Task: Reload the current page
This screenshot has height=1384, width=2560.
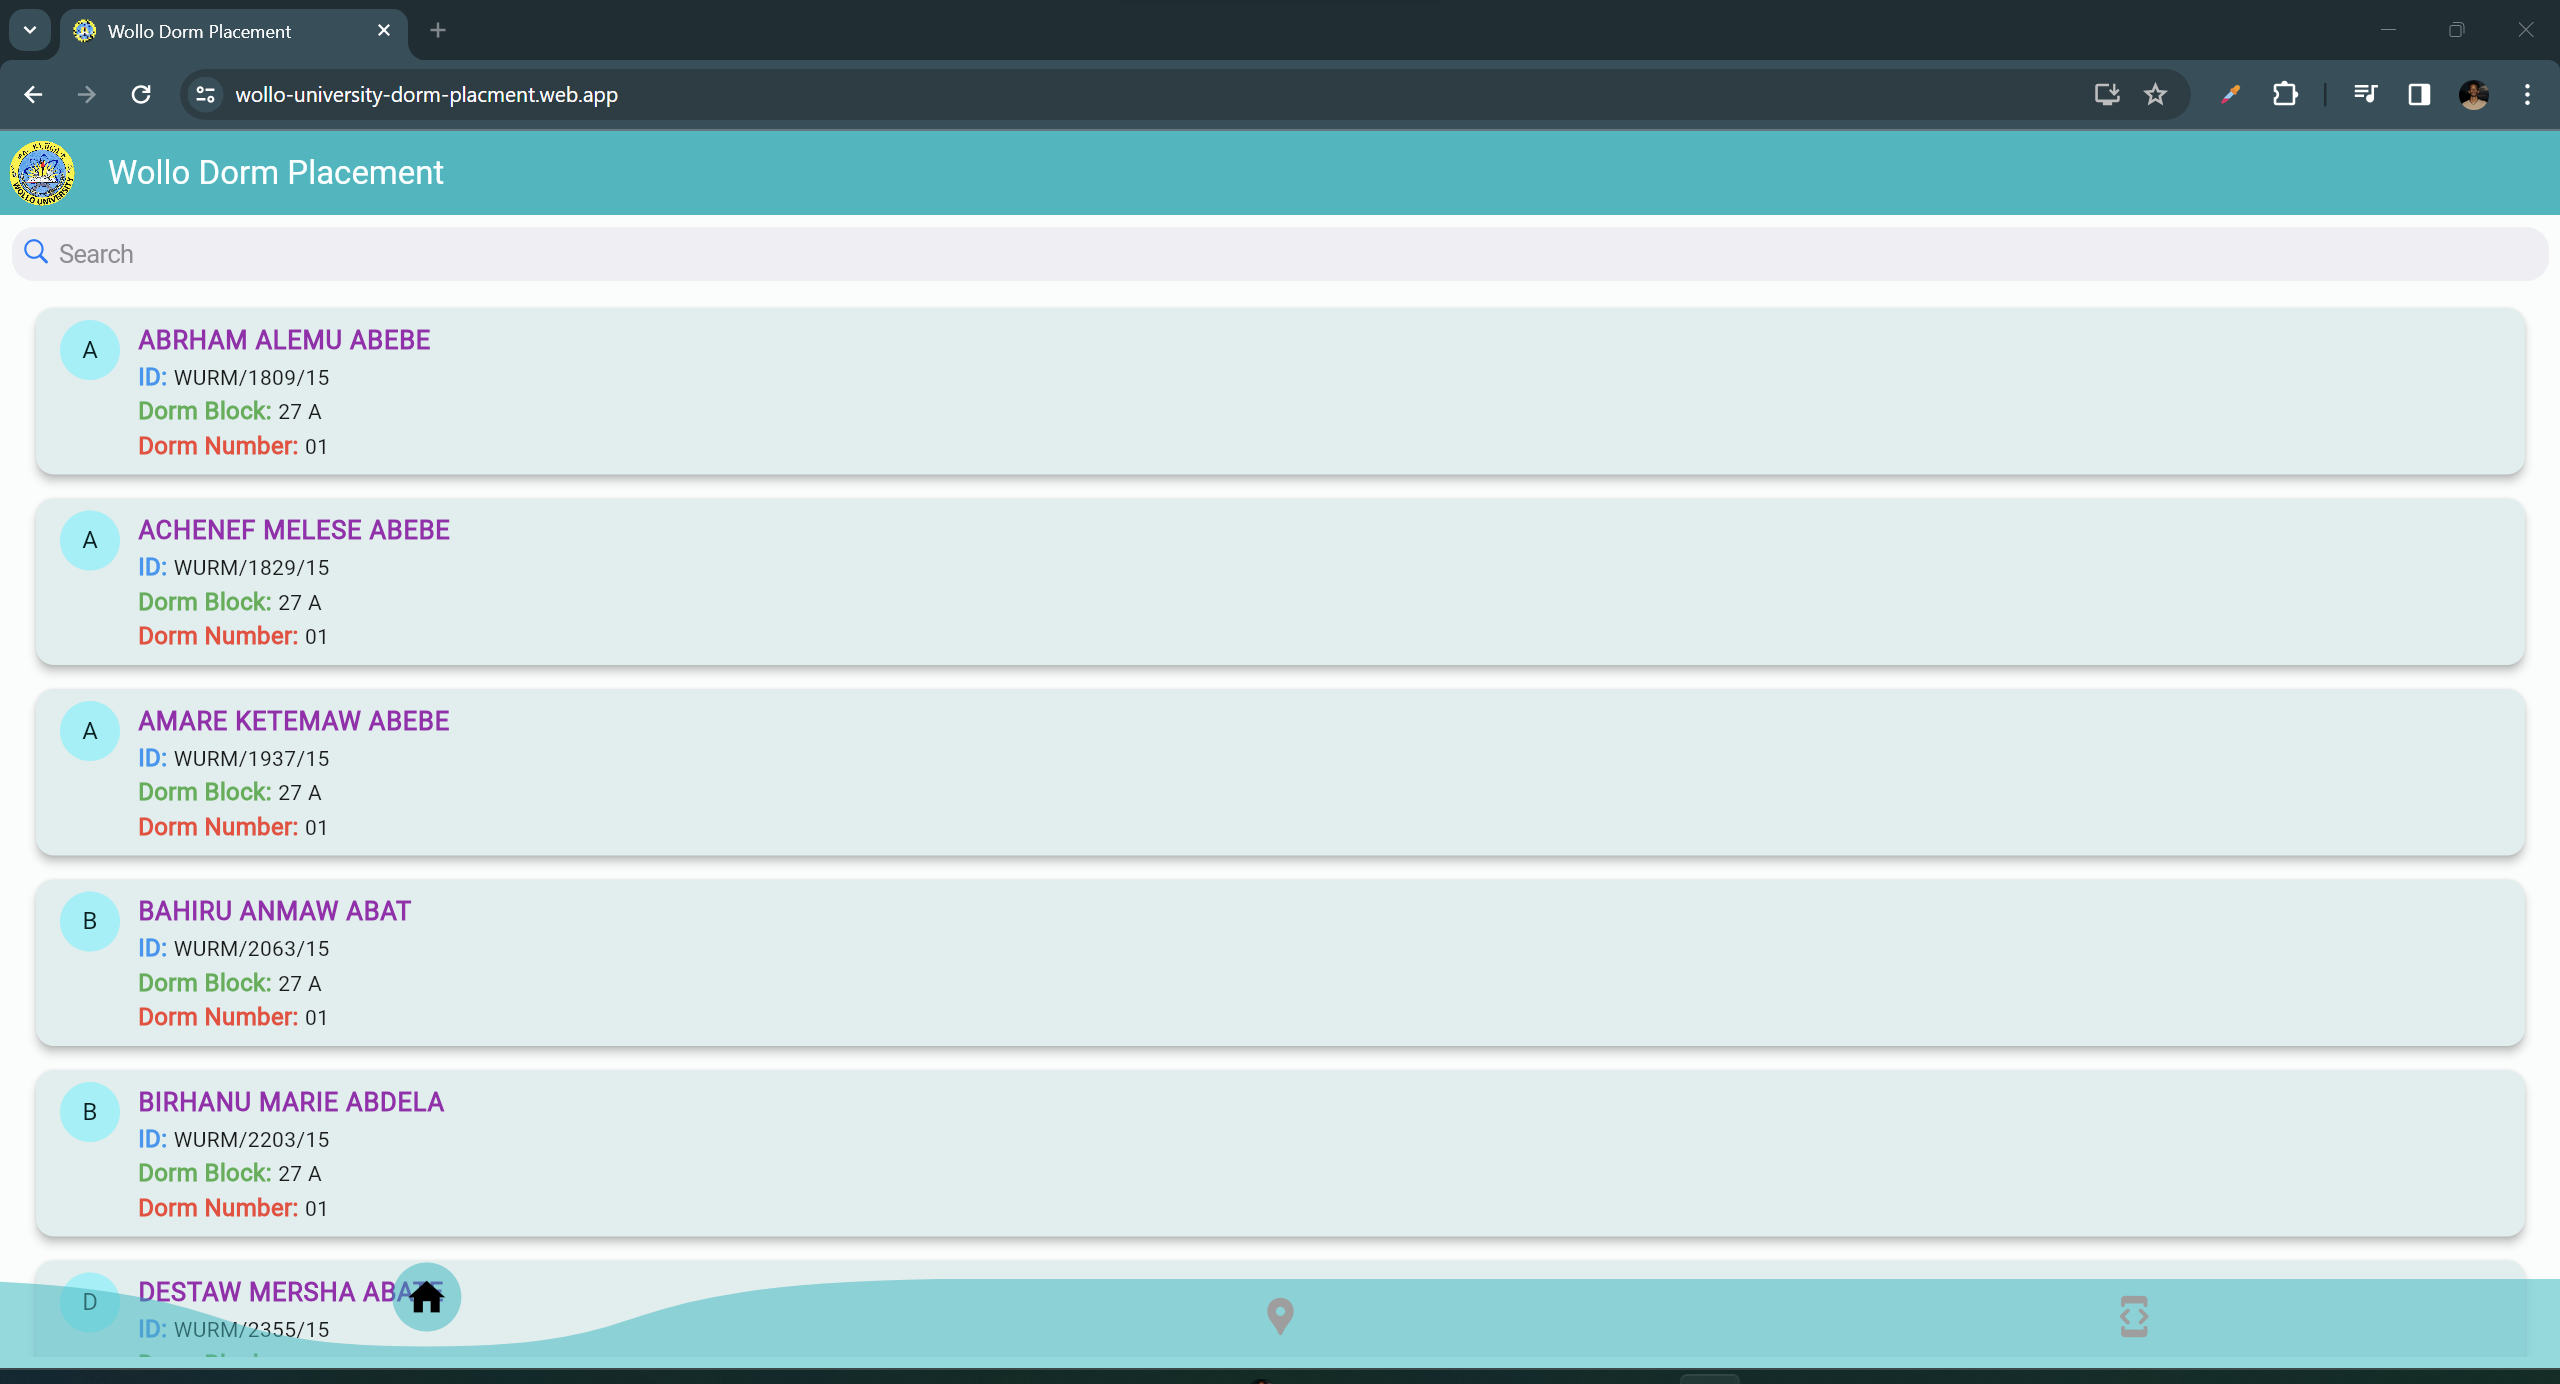Action: pos(141,95)
